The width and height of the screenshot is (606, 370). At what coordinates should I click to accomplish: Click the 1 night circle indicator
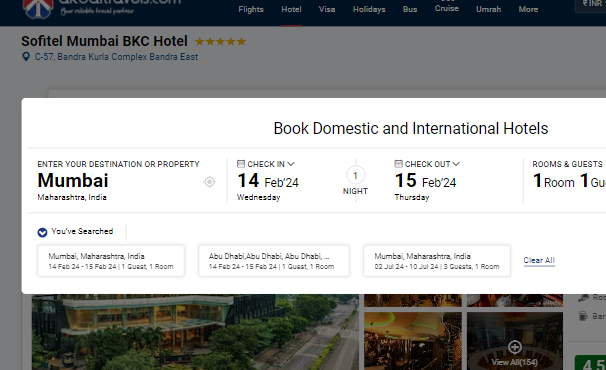(x=355, y=176)
